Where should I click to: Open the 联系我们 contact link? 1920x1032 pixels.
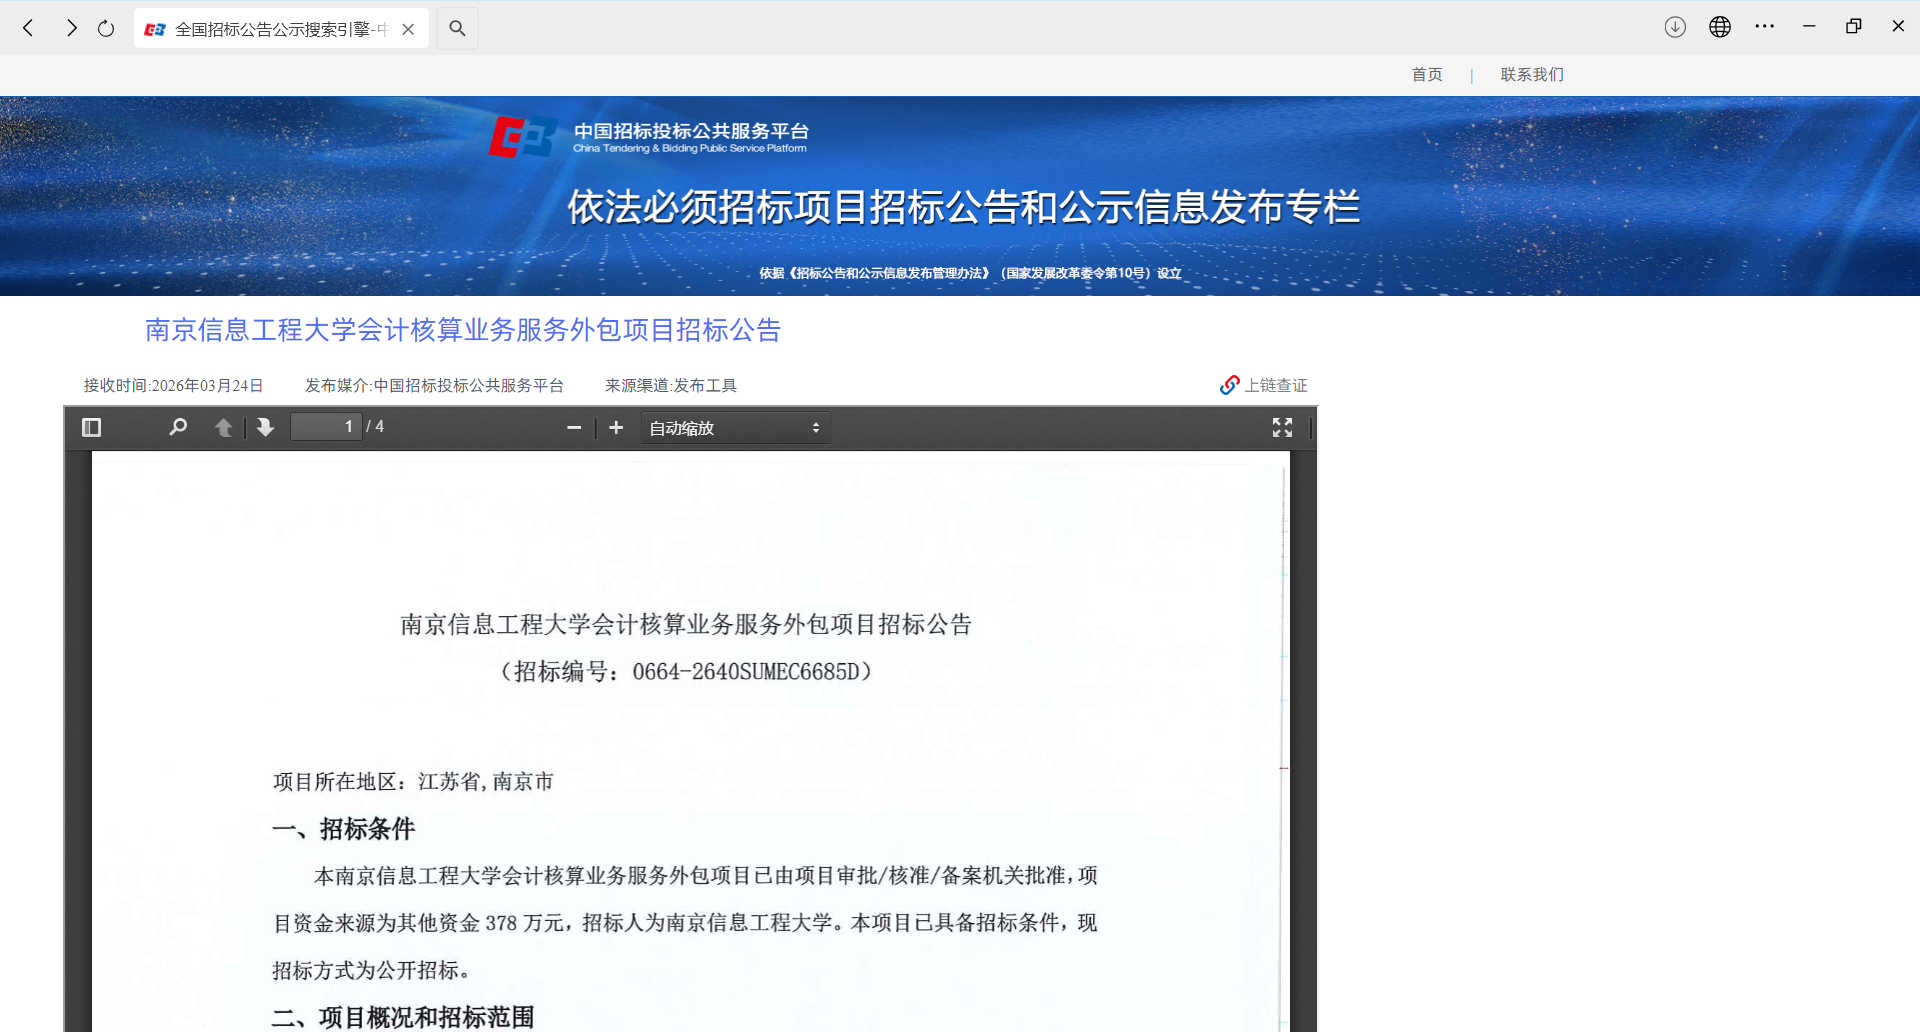coord(1532,75)
